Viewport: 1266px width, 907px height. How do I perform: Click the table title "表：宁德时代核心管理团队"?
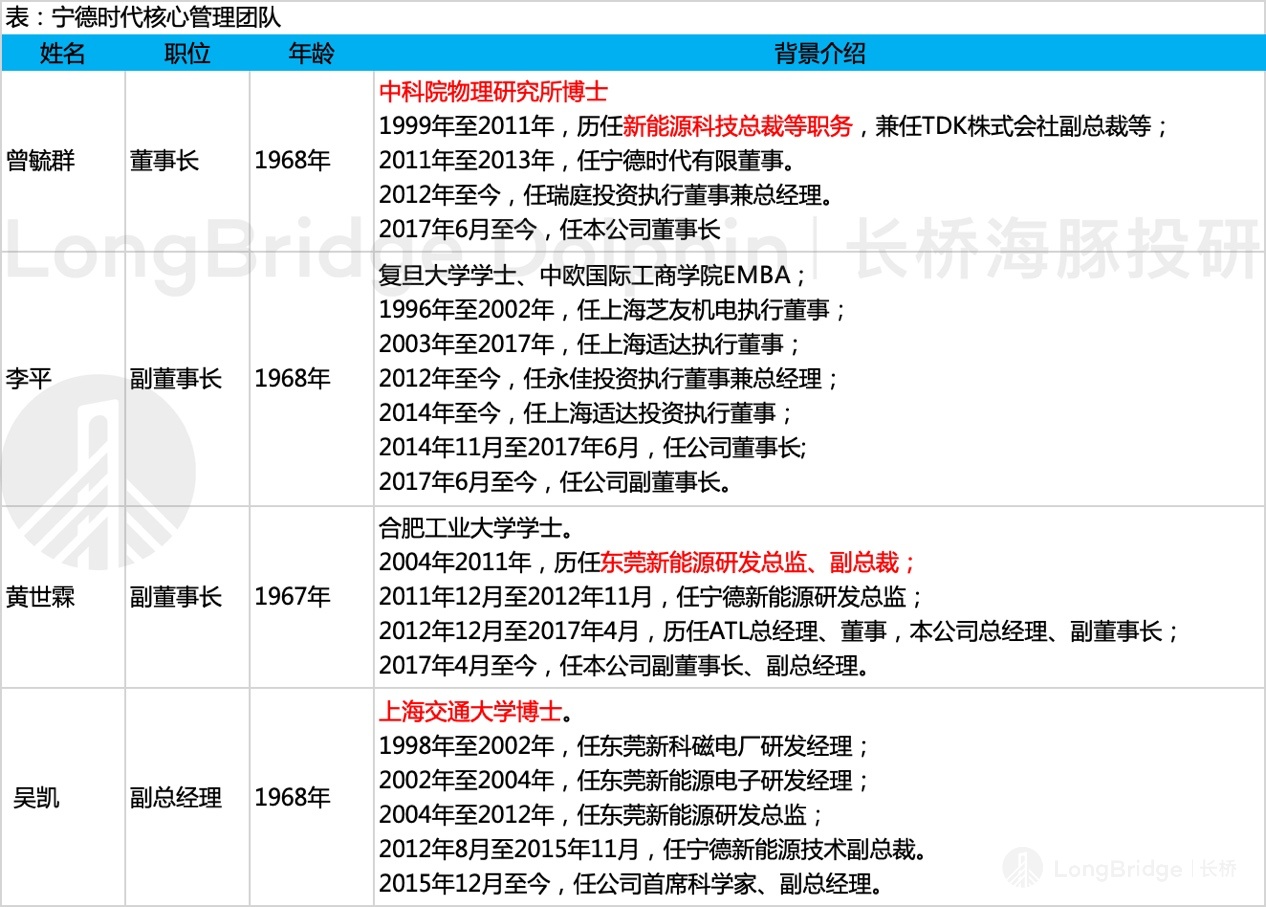[x=143, y=17]
